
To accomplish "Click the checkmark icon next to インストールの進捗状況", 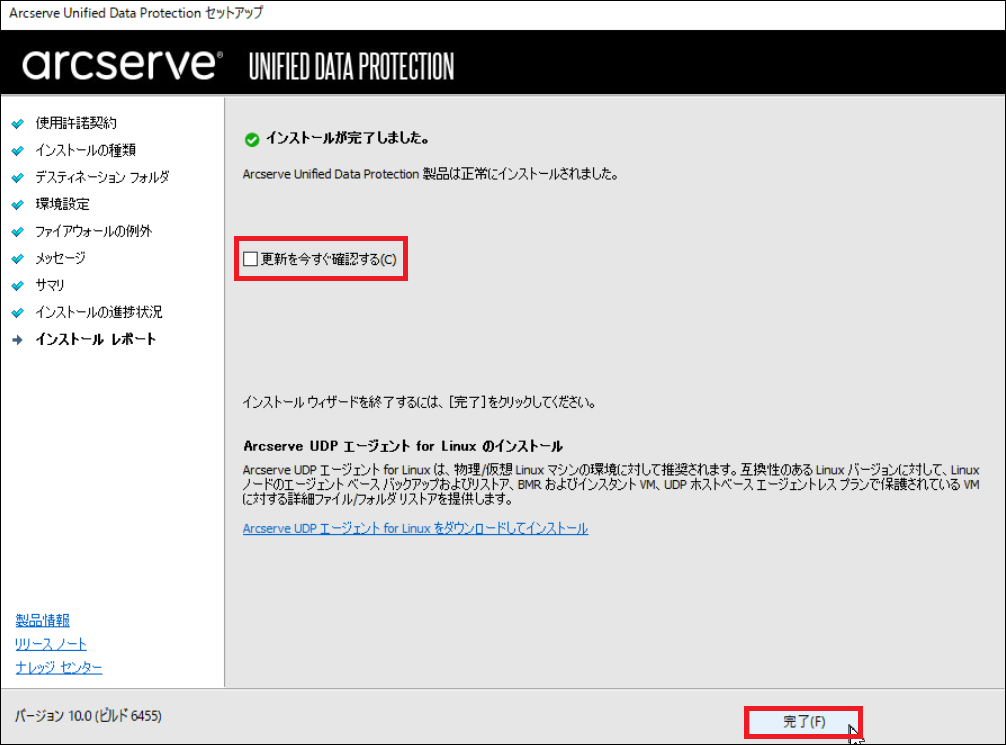I will click(18, 313).
